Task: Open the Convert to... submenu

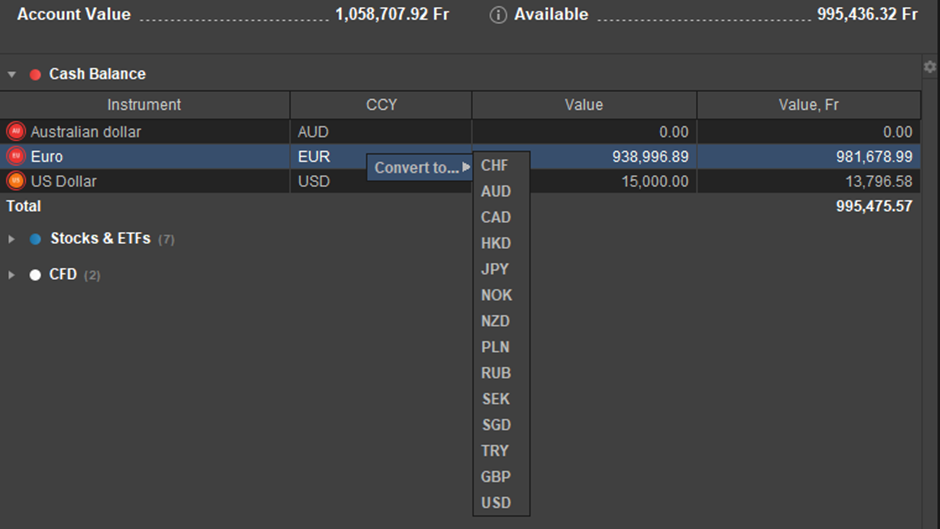Action: [x=418, y=167]
